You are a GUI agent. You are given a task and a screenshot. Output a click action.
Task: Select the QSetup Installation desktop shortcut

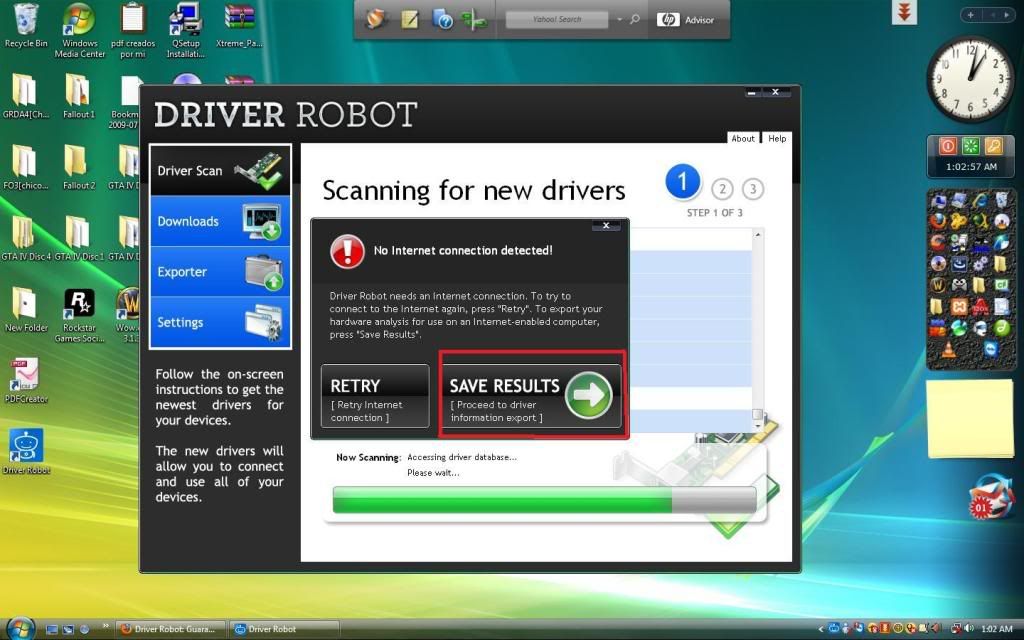click(x=186, y=31)
